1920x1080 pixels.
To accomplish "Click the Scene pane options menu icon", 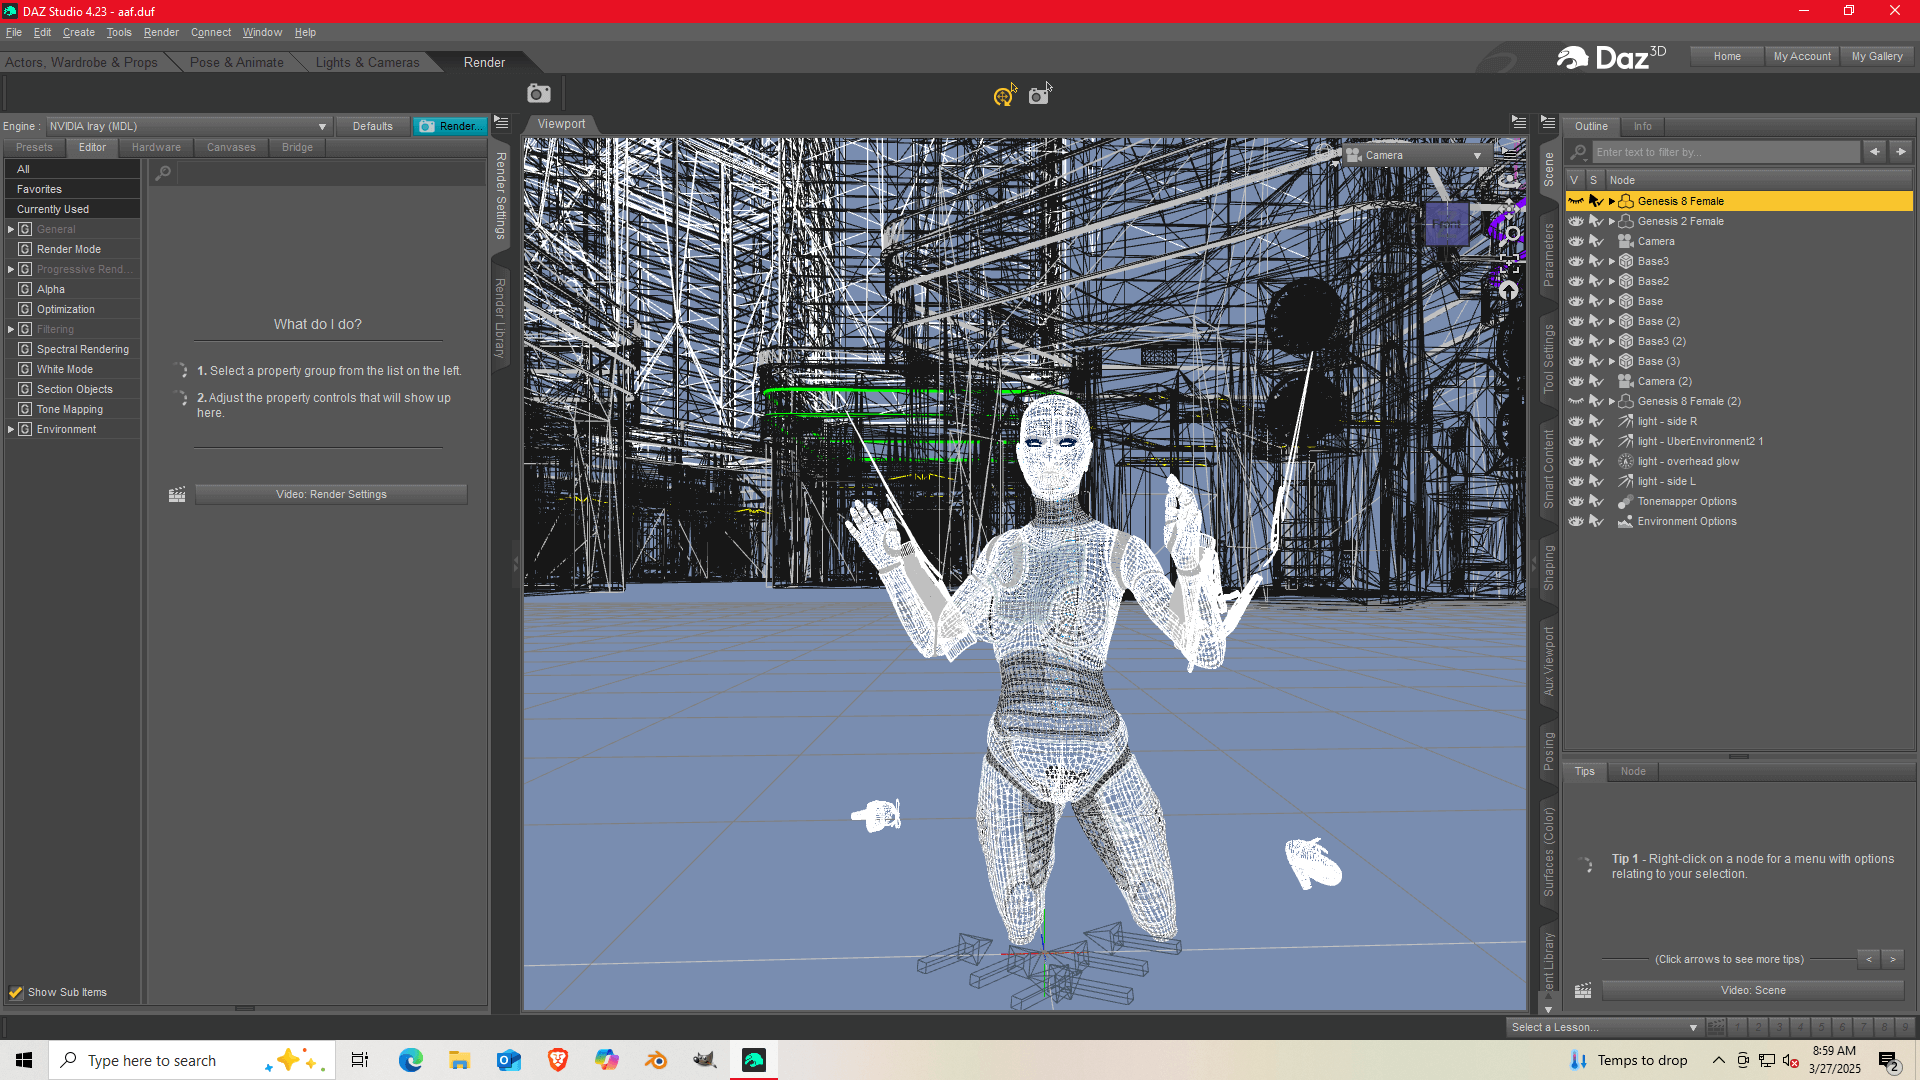I will pyautogui.click(x=1548, y=123).
